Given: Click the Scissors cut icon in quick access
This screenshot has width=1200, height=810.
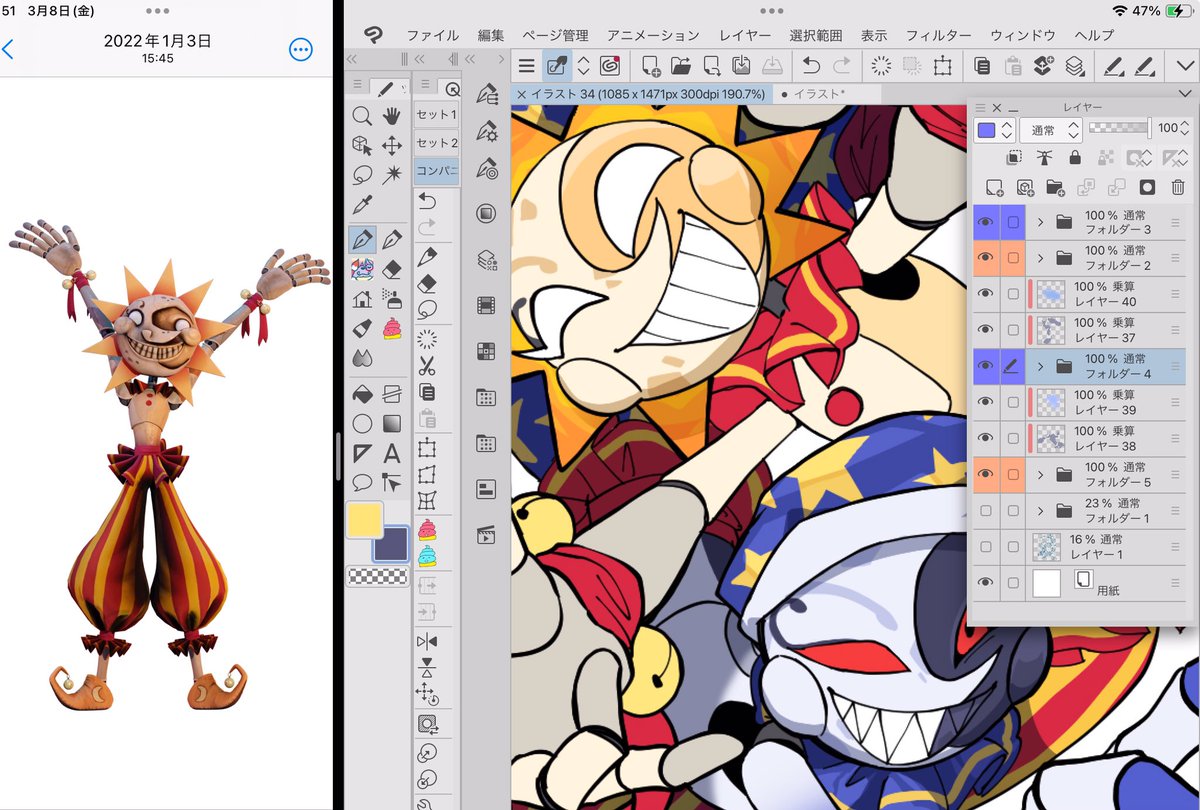Looking at the screenshot, I should pos(427,365).
